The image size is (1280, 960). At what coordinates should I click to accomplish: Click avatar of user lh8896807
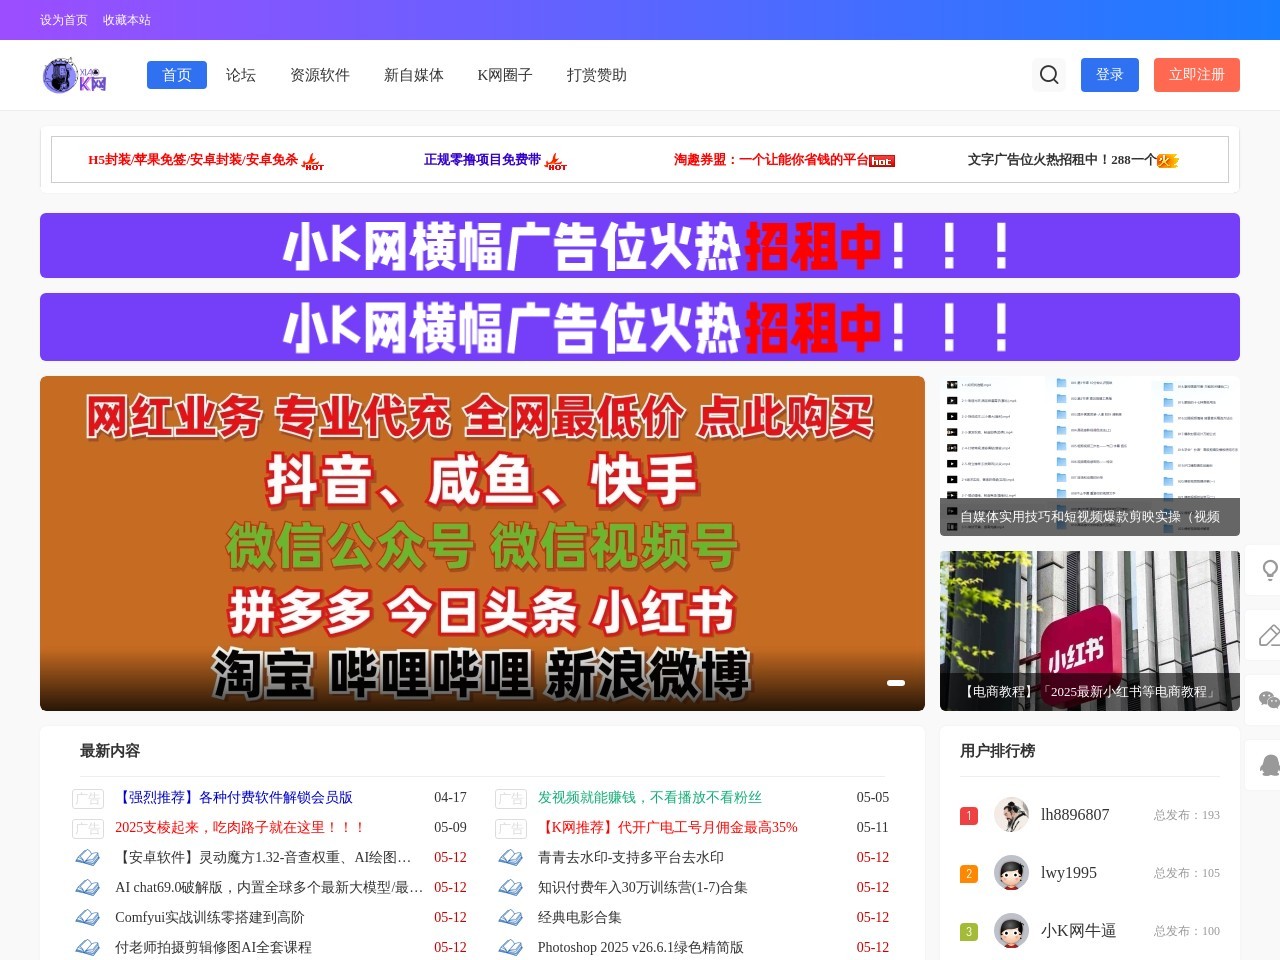point(1012,815)
